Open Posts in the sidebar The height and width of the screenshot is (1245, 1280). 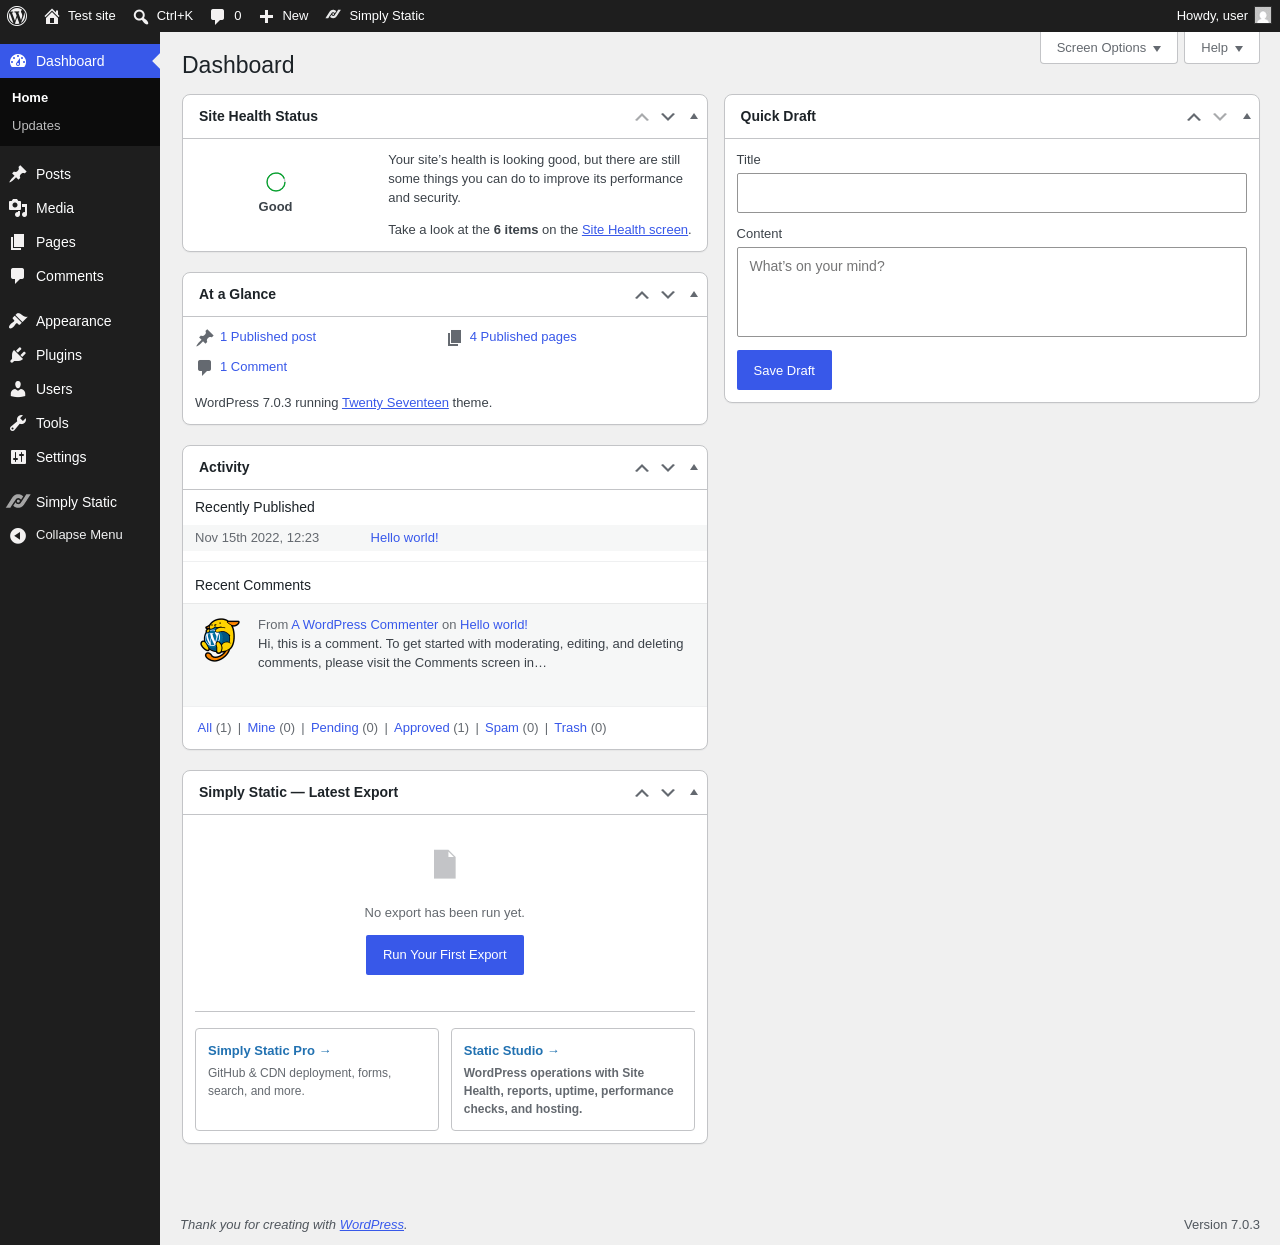click(x=80, y=174)
